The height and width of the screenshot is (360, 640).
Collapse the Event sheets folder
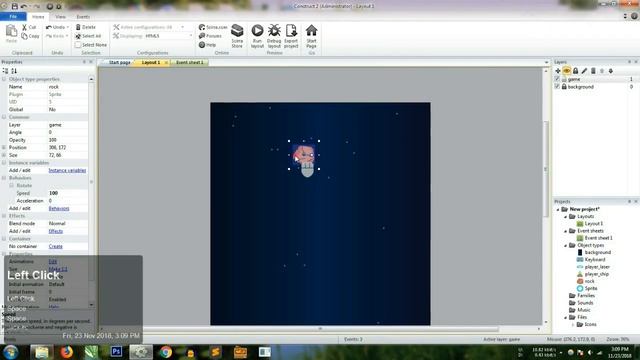pos(566,231)
